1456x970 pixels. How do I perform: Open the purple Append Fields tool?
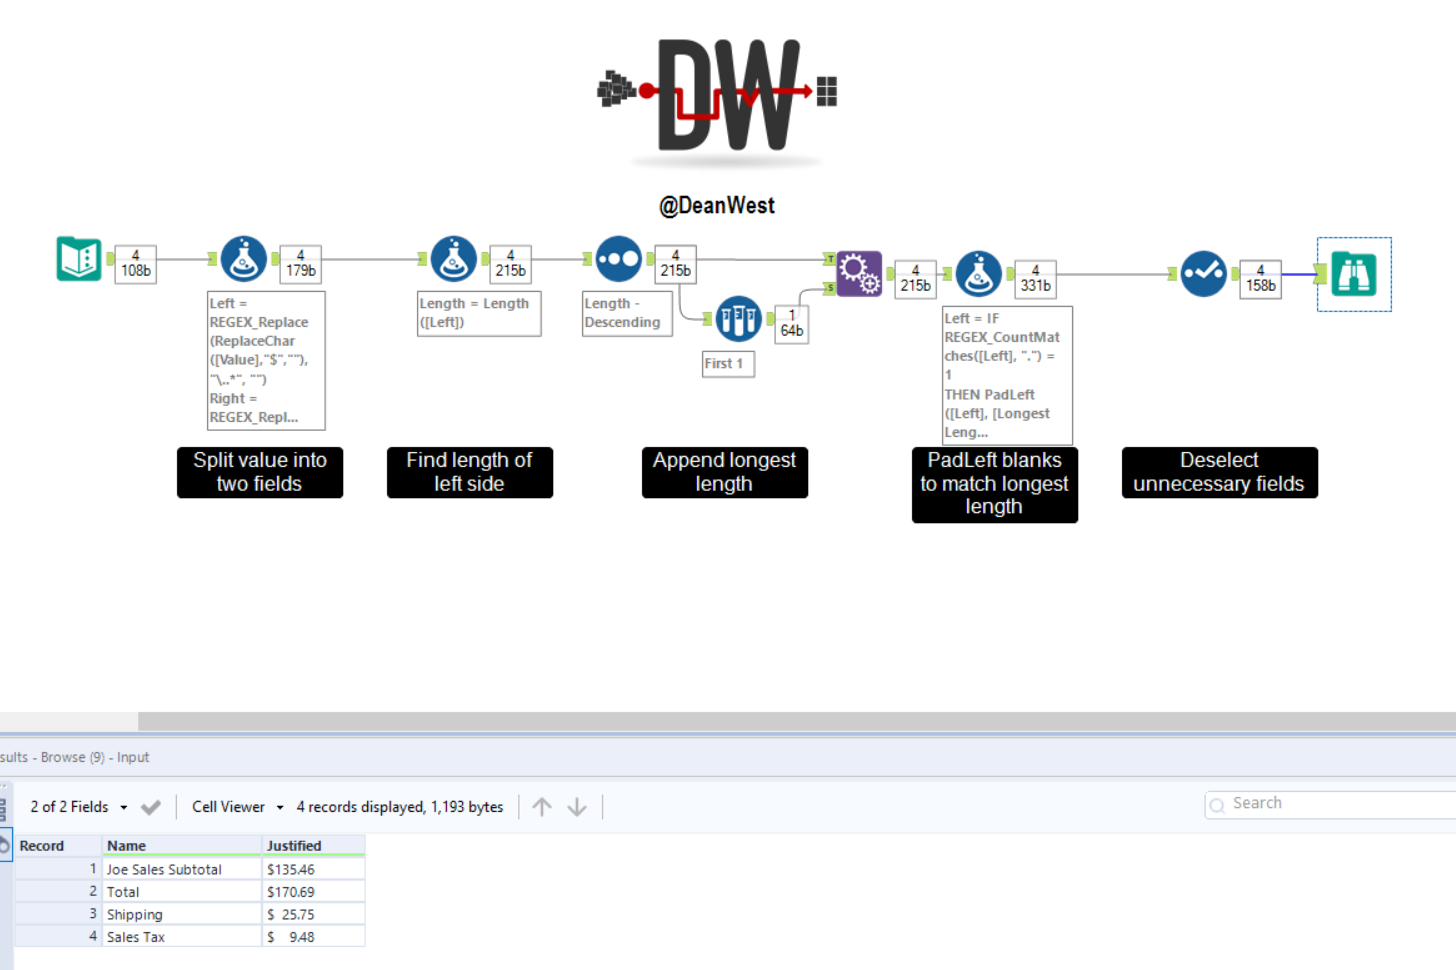(859, 271)
